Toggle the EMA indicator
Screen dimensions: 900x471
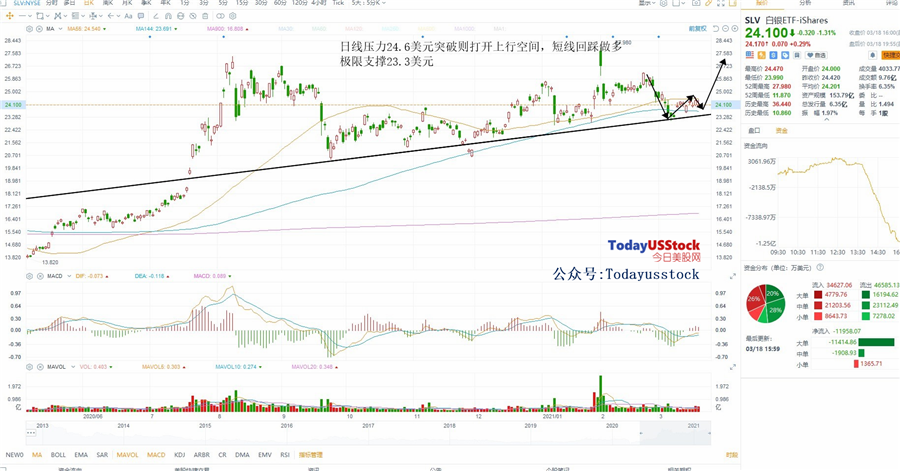(x=81, y=455)
